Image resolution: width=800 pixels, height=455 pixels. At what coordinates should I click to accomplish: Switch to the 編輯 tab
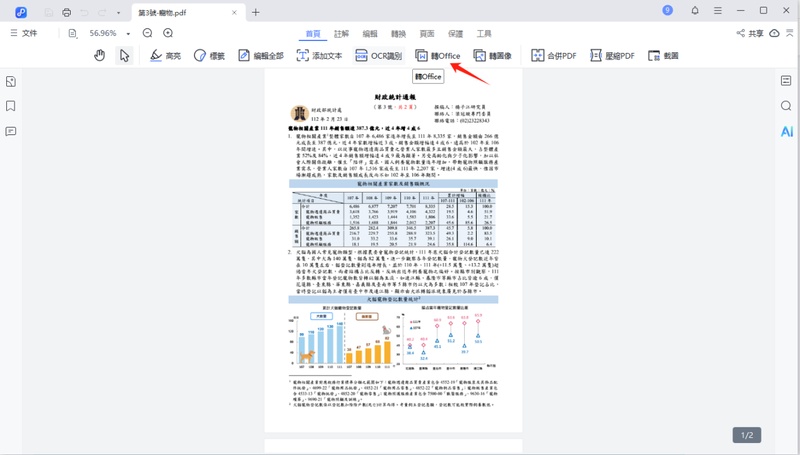(x=370, y=34)
